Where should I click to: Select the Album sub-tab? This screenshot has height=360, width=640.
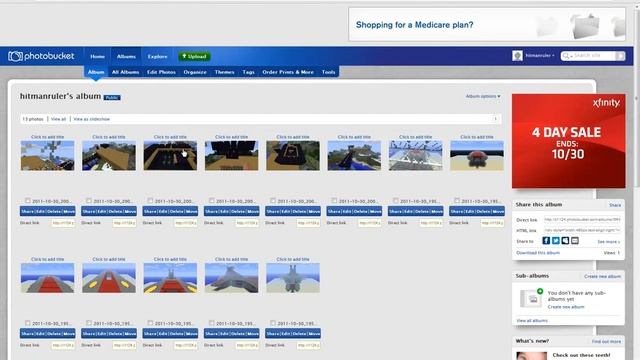[96, 72]
